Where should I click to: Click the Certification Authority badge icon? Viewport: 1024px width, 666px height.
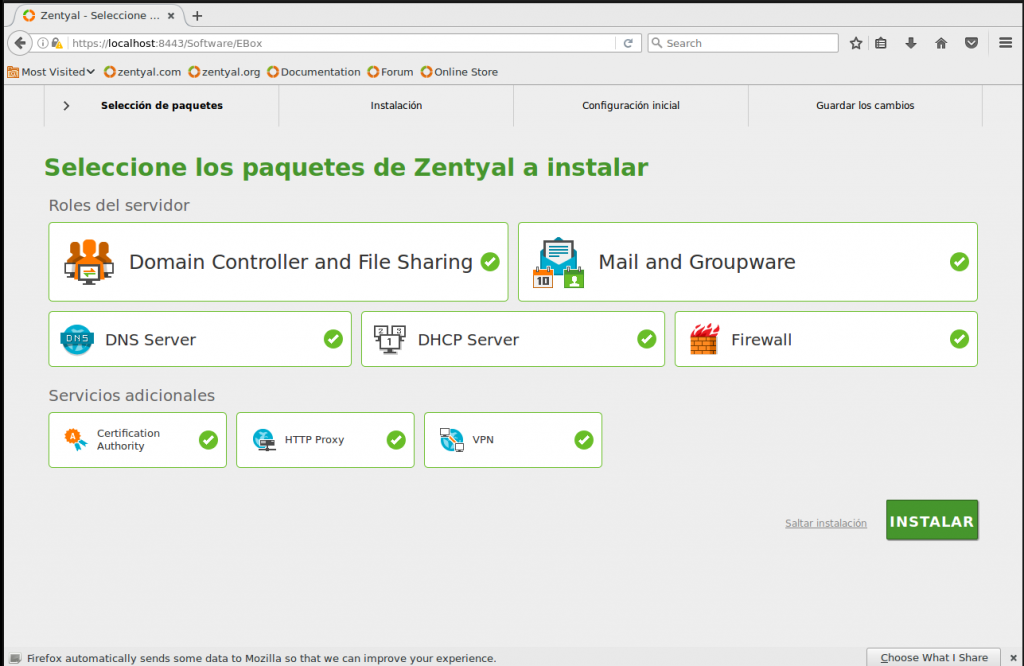point(75,440)
